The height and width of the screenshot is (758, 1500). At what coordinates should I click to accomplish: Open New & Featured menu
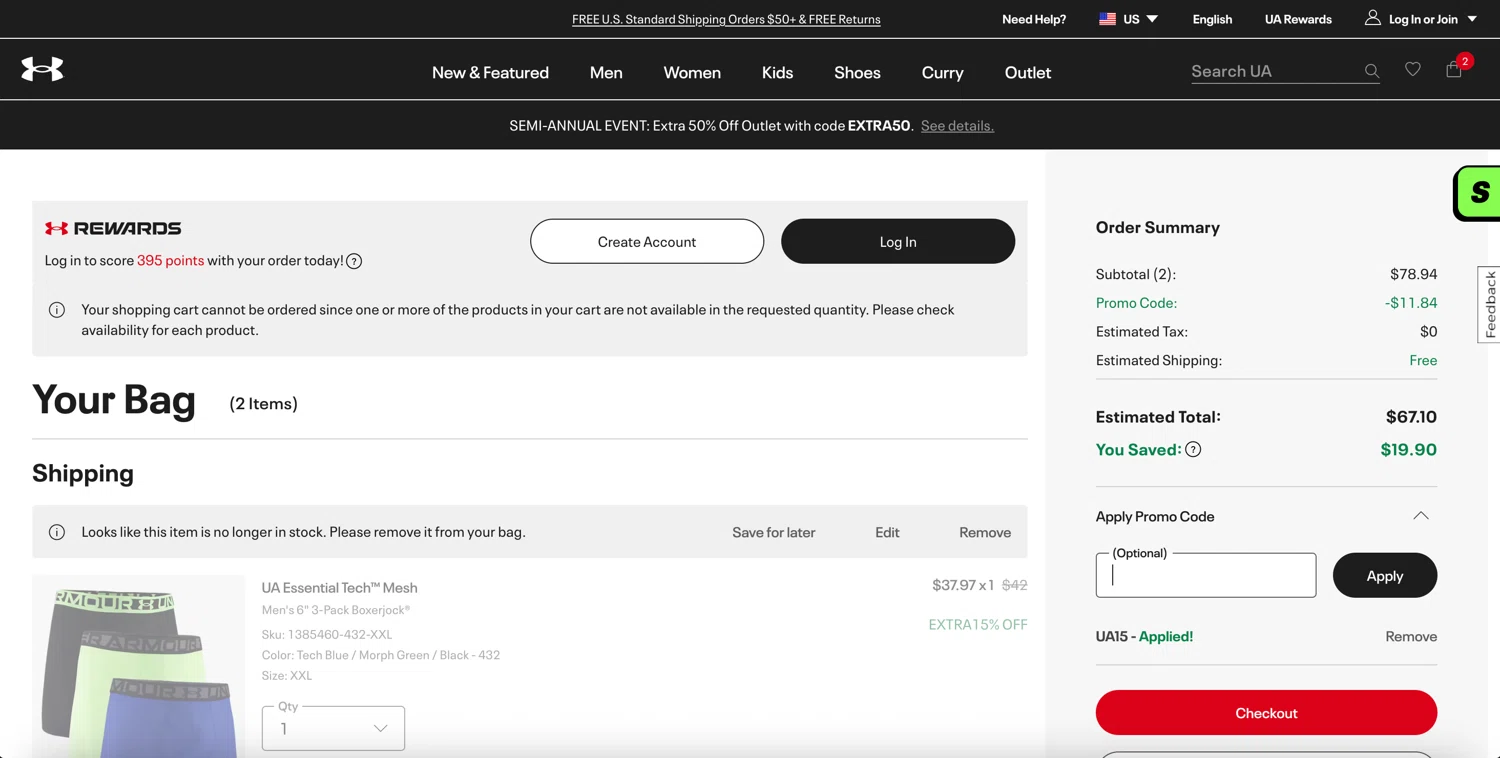coord(490,72)
